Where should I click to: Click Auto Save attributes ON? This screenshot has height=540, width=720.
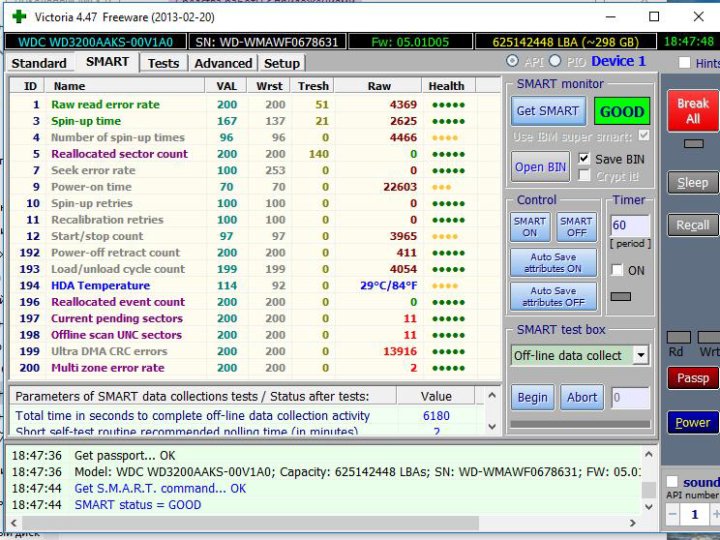tap(551, 263)
